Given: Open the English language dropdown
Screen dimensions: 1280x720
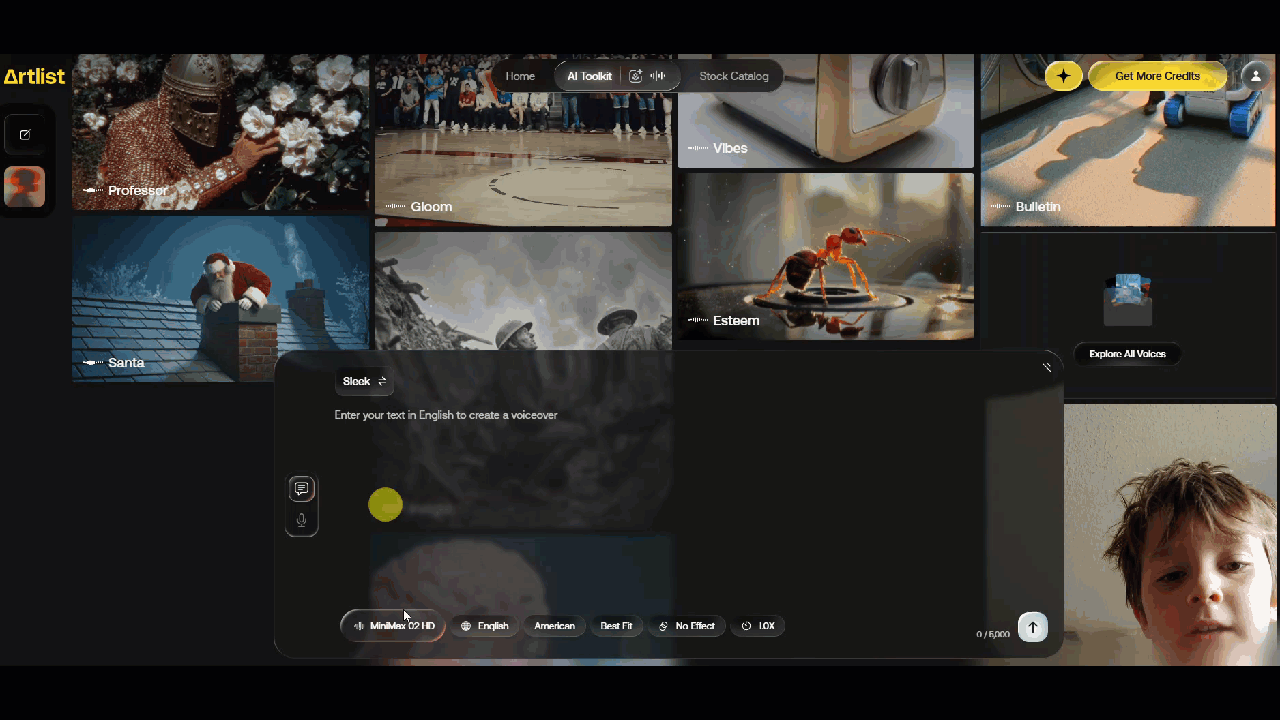Looking at the screenshot, I should tap(484, 626).
